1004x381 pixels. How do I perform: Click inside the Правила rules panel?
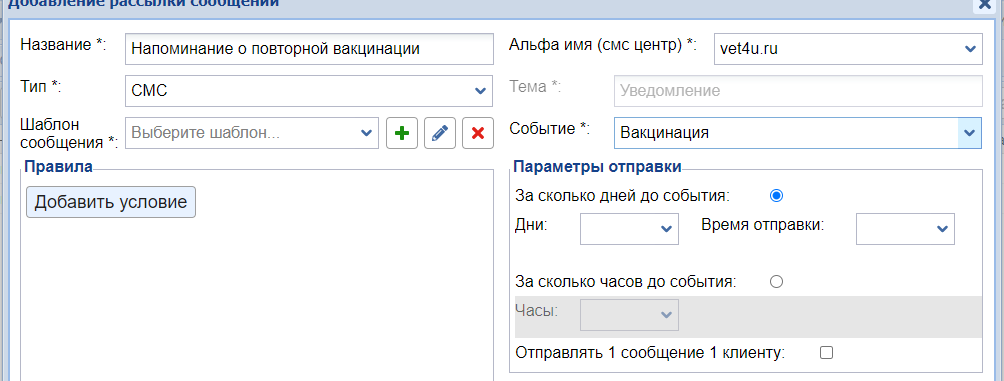point(257,295)
